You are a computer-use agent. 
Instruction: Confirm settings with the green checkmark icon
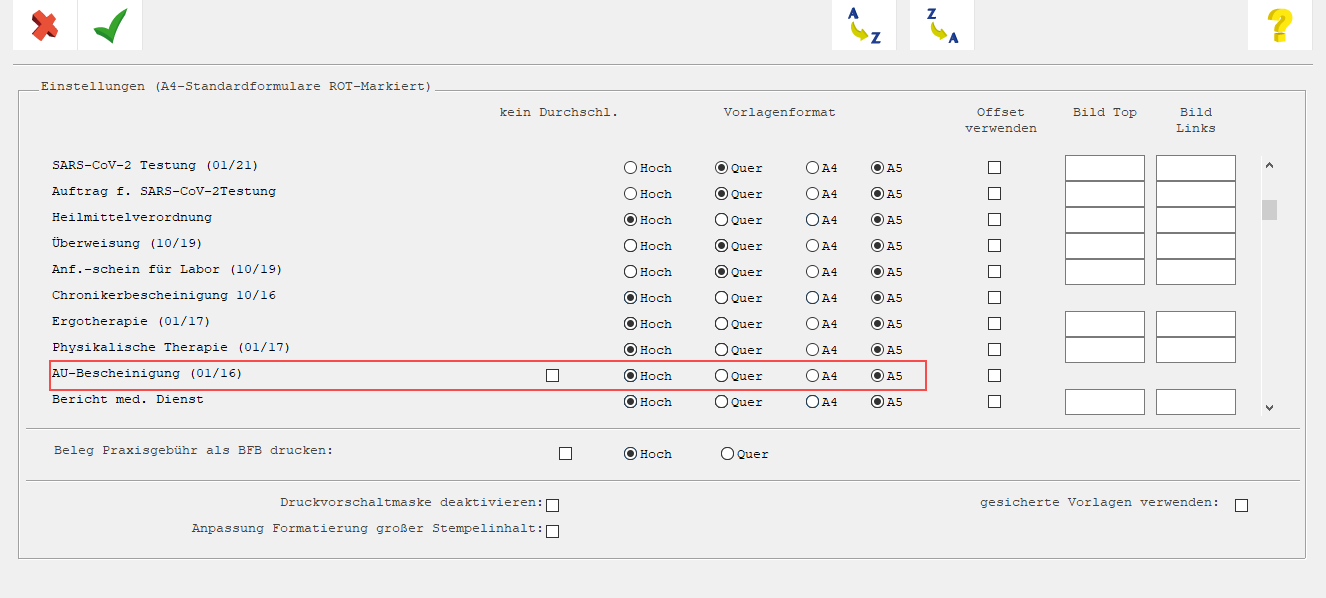pyautogui.click(x=110, y=25)
